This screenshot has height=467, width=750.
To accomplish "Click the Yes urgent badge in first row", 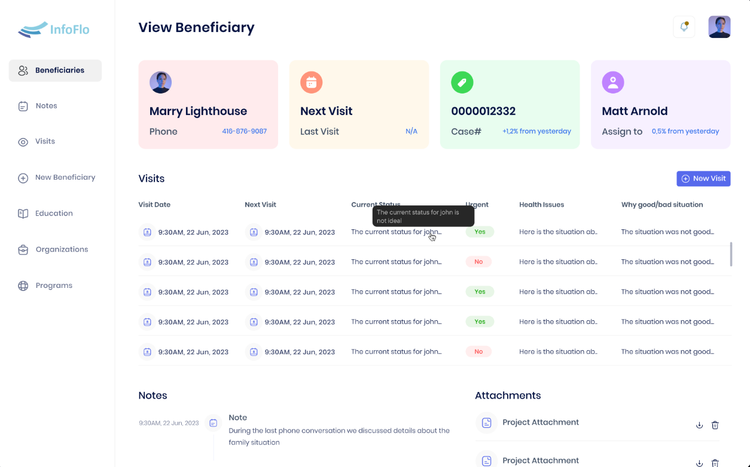I will tap(479, 232).
